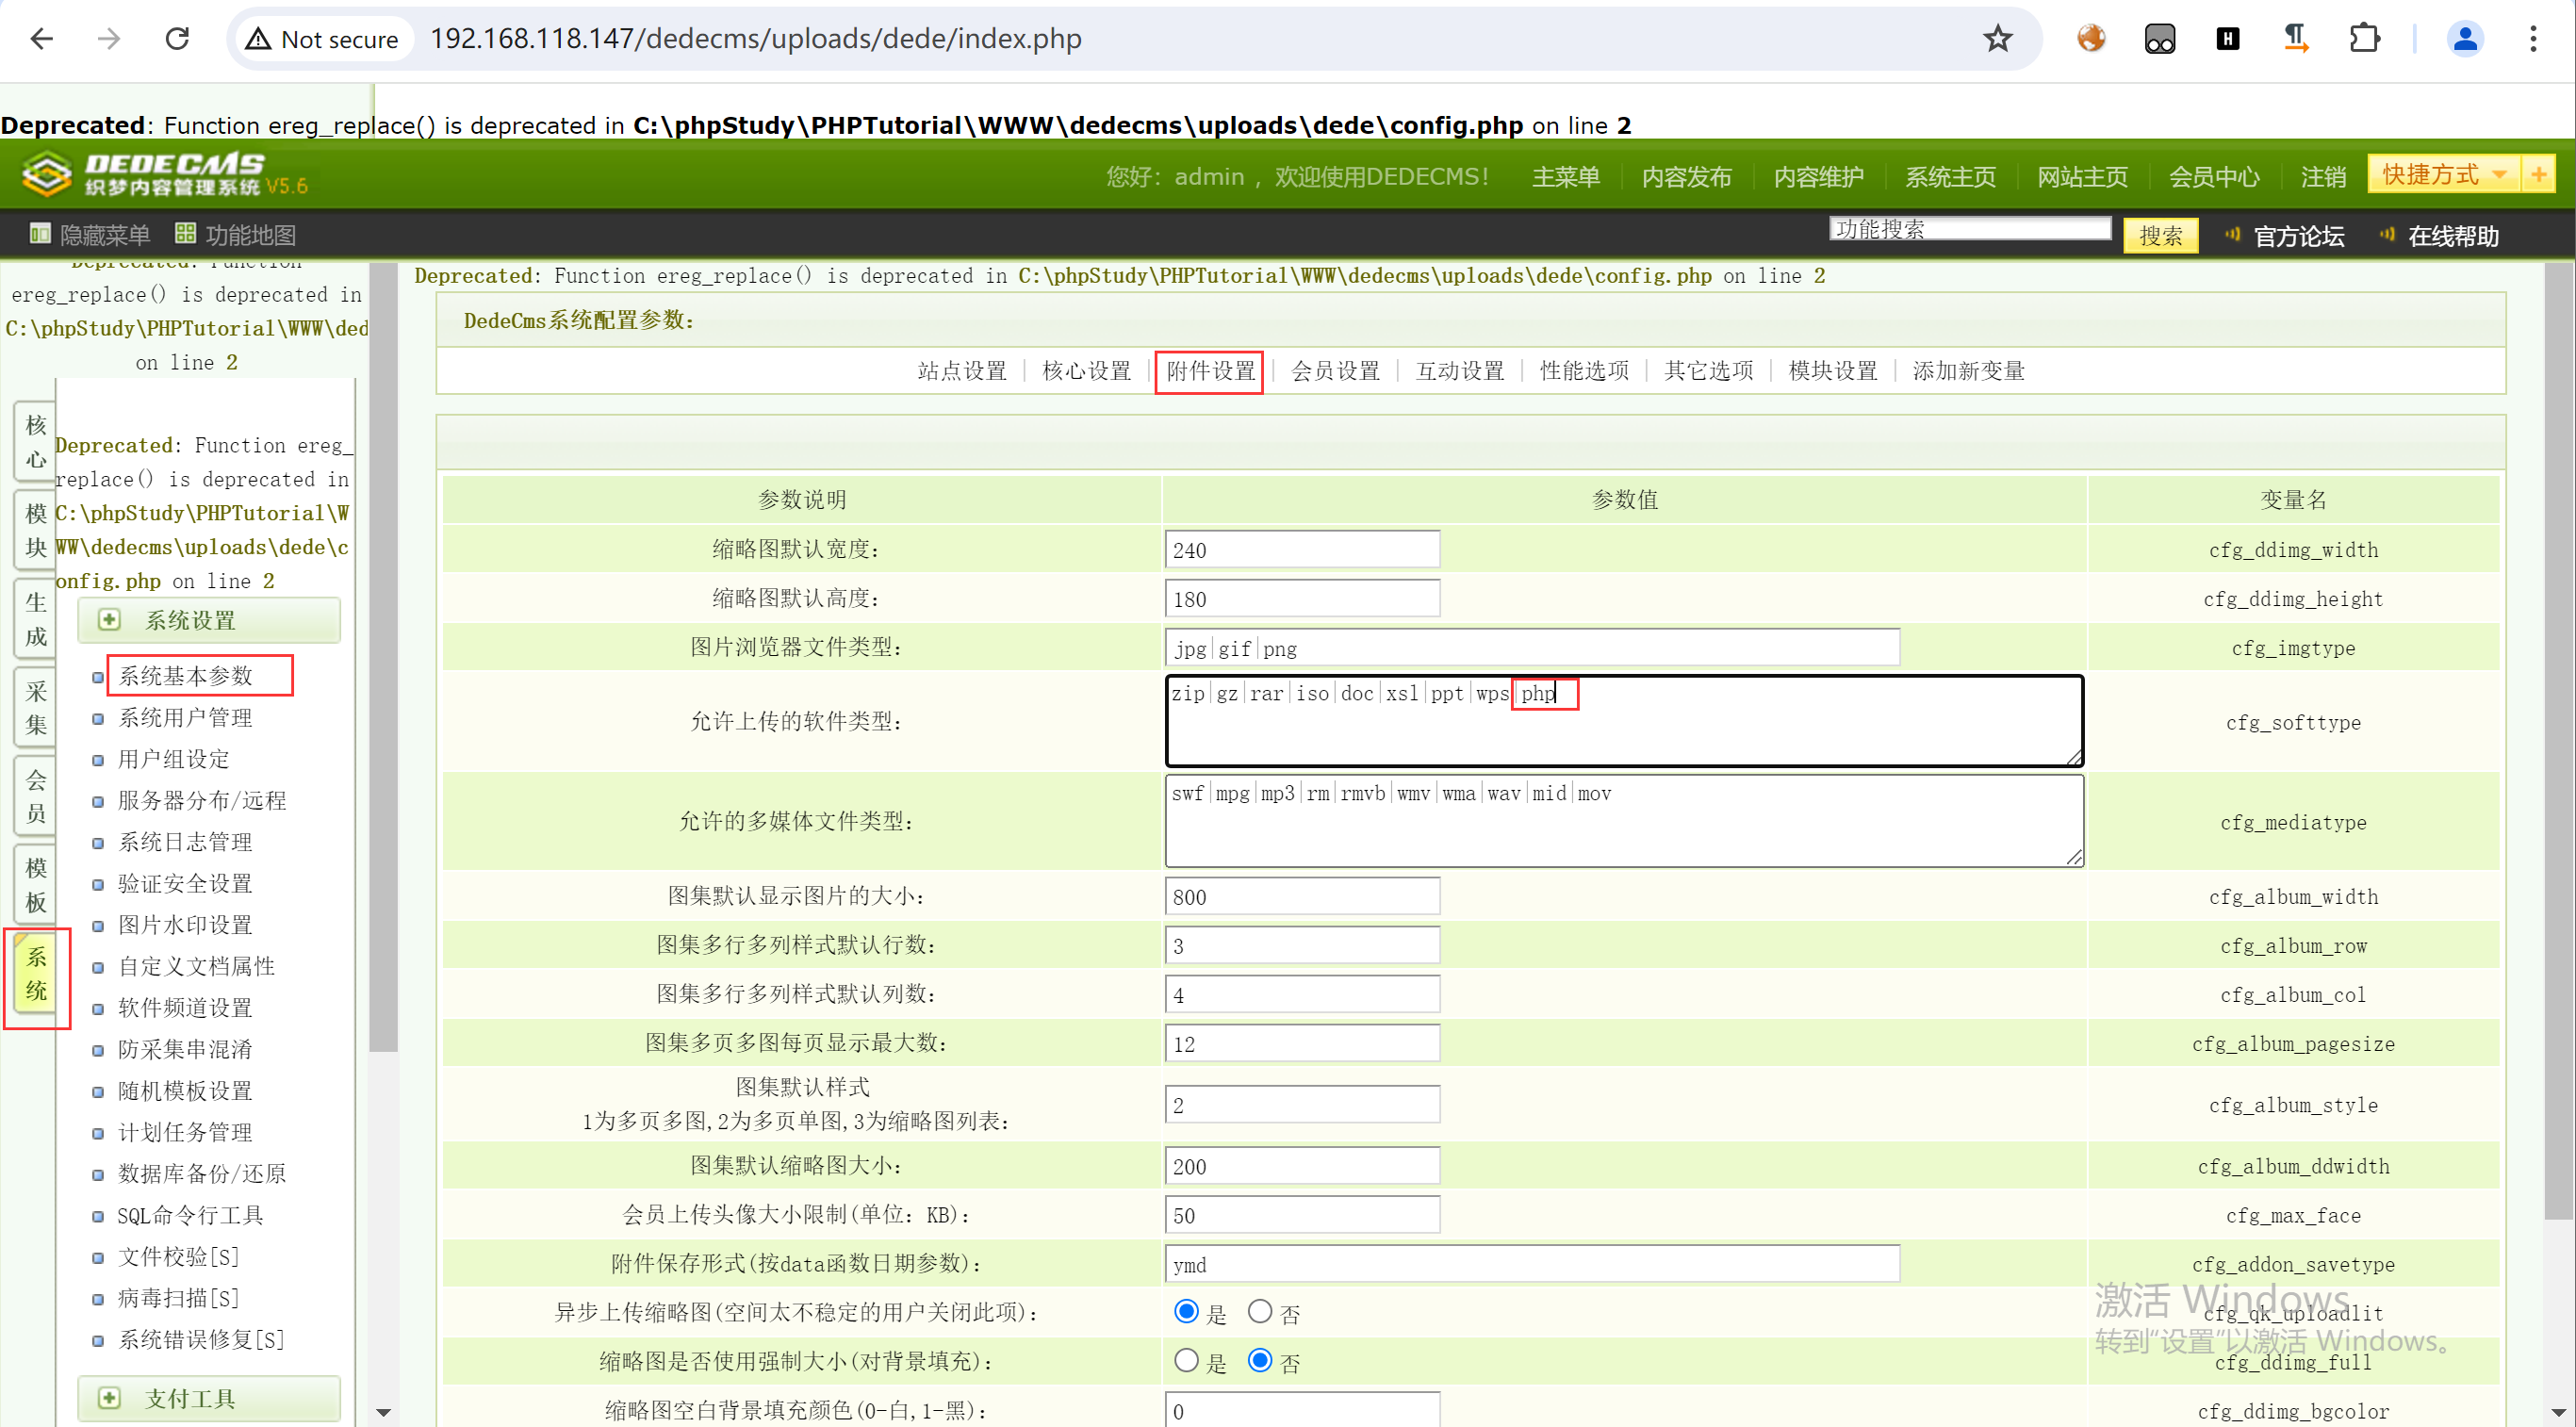Switch to 站点设置 tab
The height and width of the screenshot is (1427, 2576).
pos(962,371)
